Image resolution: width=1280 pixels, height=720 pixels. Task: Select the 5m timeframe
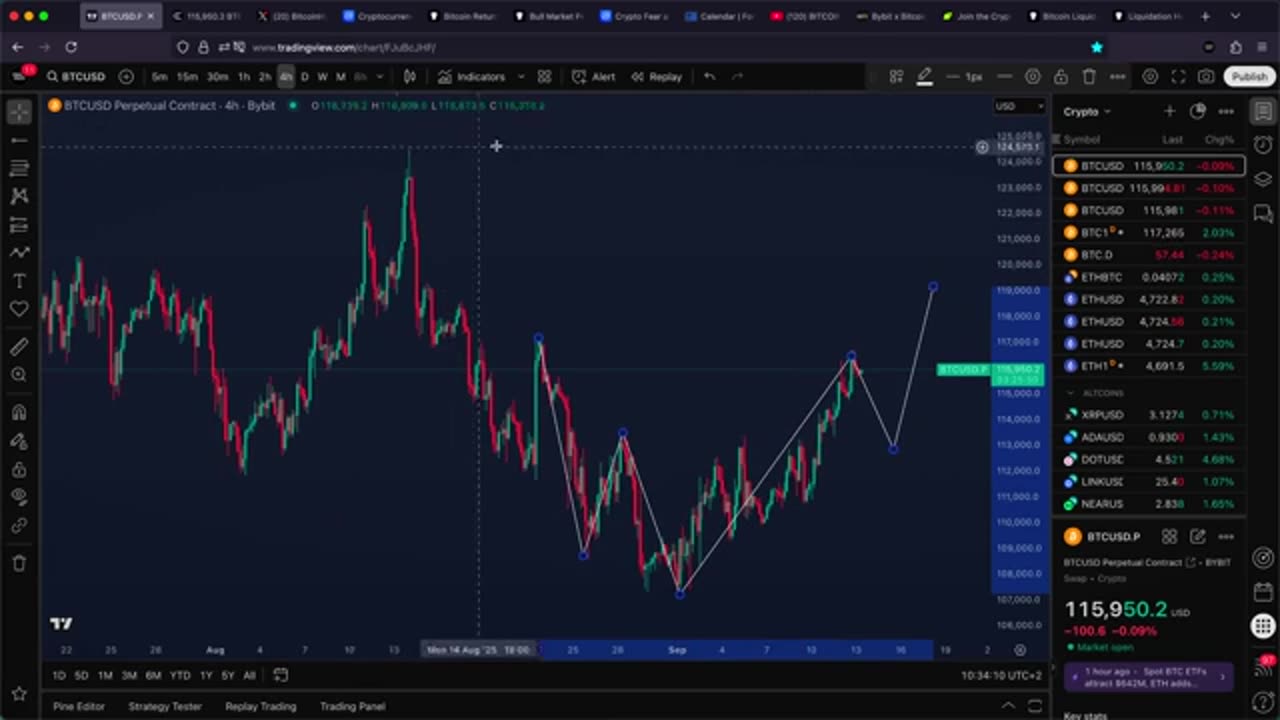coord(160,77)
